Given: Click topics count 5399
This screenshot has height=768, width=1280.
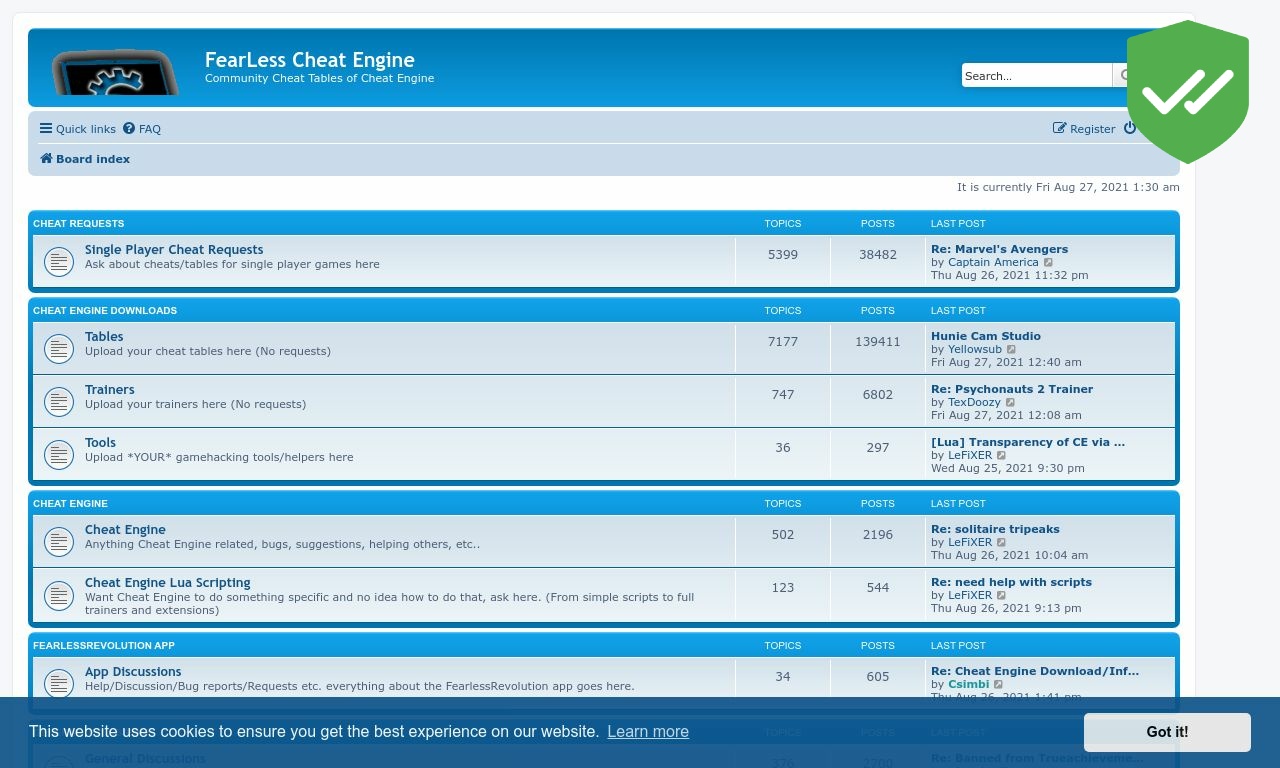Looking at the screenshot, I should [x=783, y=255].
